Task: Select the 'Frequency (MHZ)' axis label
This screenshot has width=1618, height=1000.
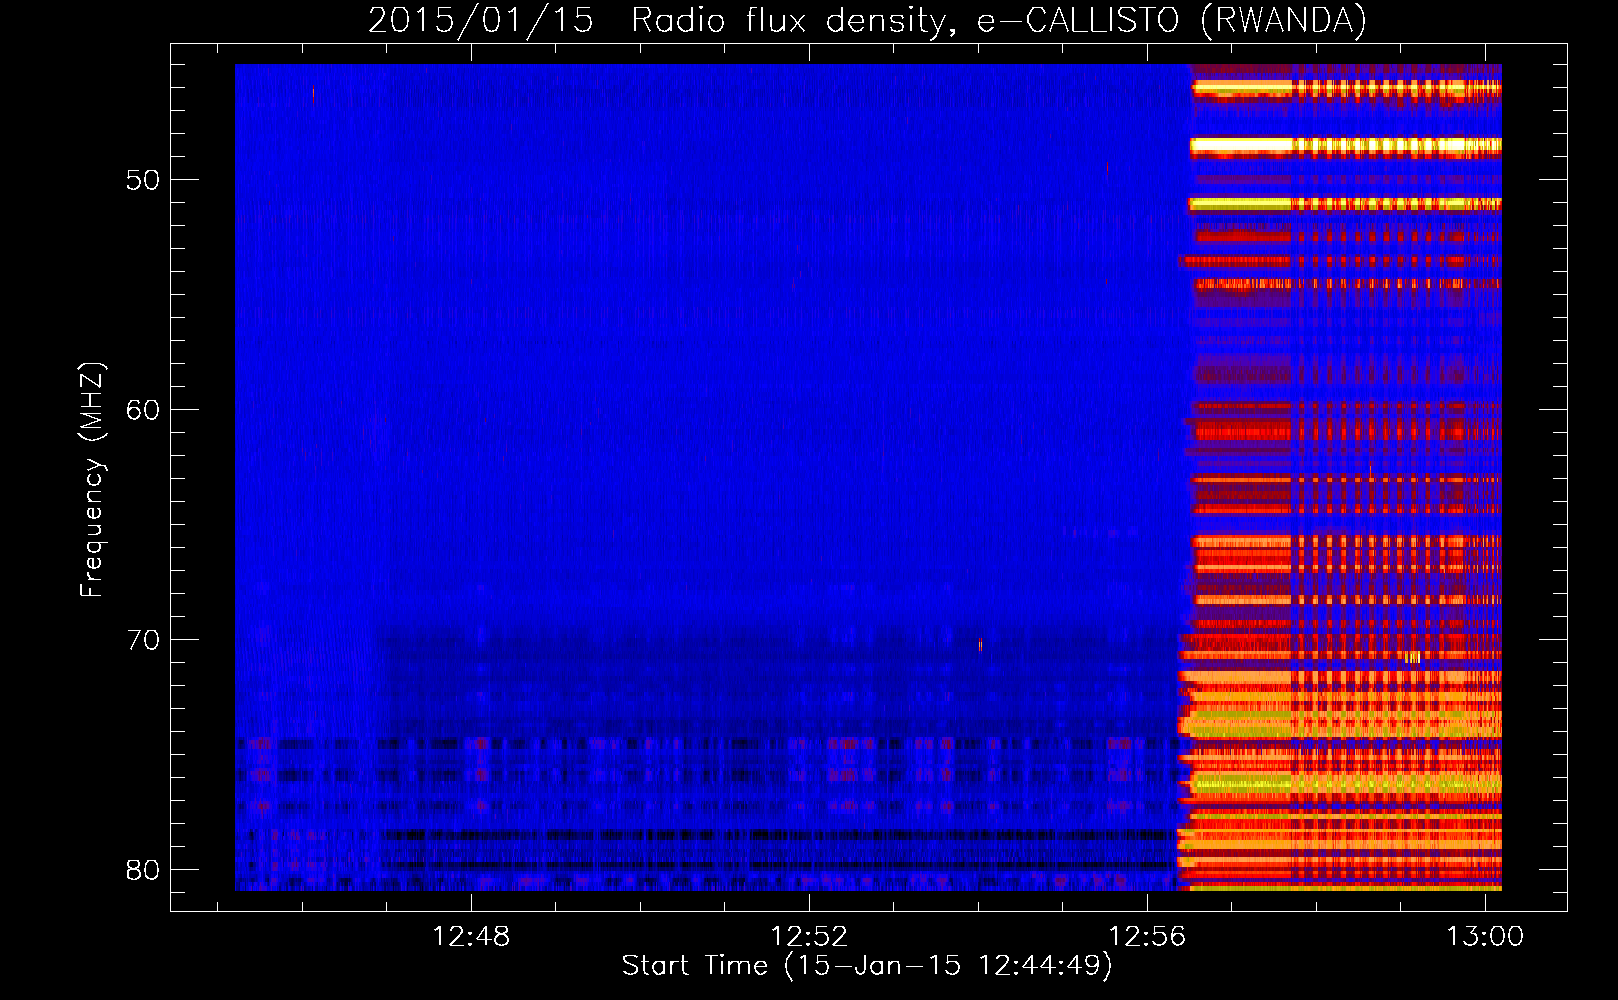Action: (92, 480)
